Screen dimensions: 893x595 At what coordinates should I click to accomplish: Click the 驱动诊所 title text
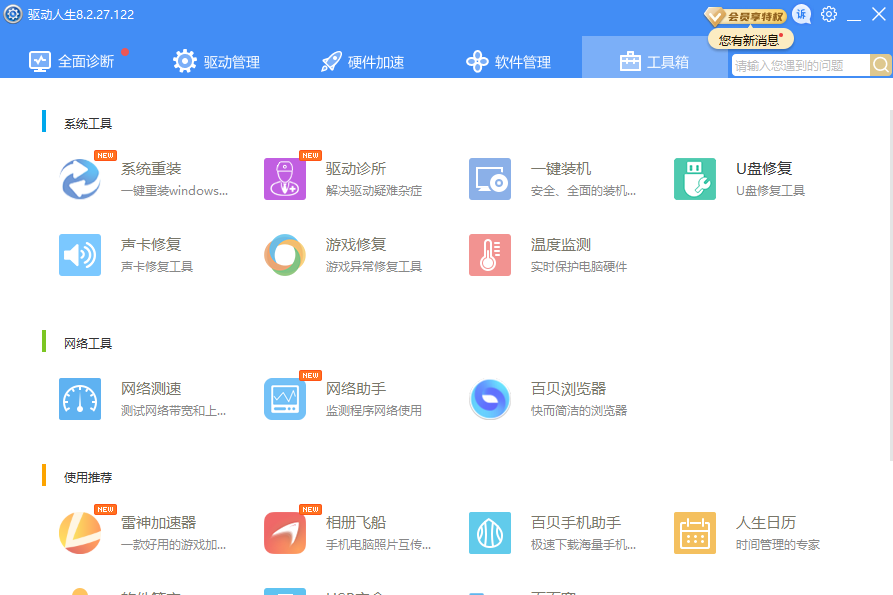coord(356,169)
